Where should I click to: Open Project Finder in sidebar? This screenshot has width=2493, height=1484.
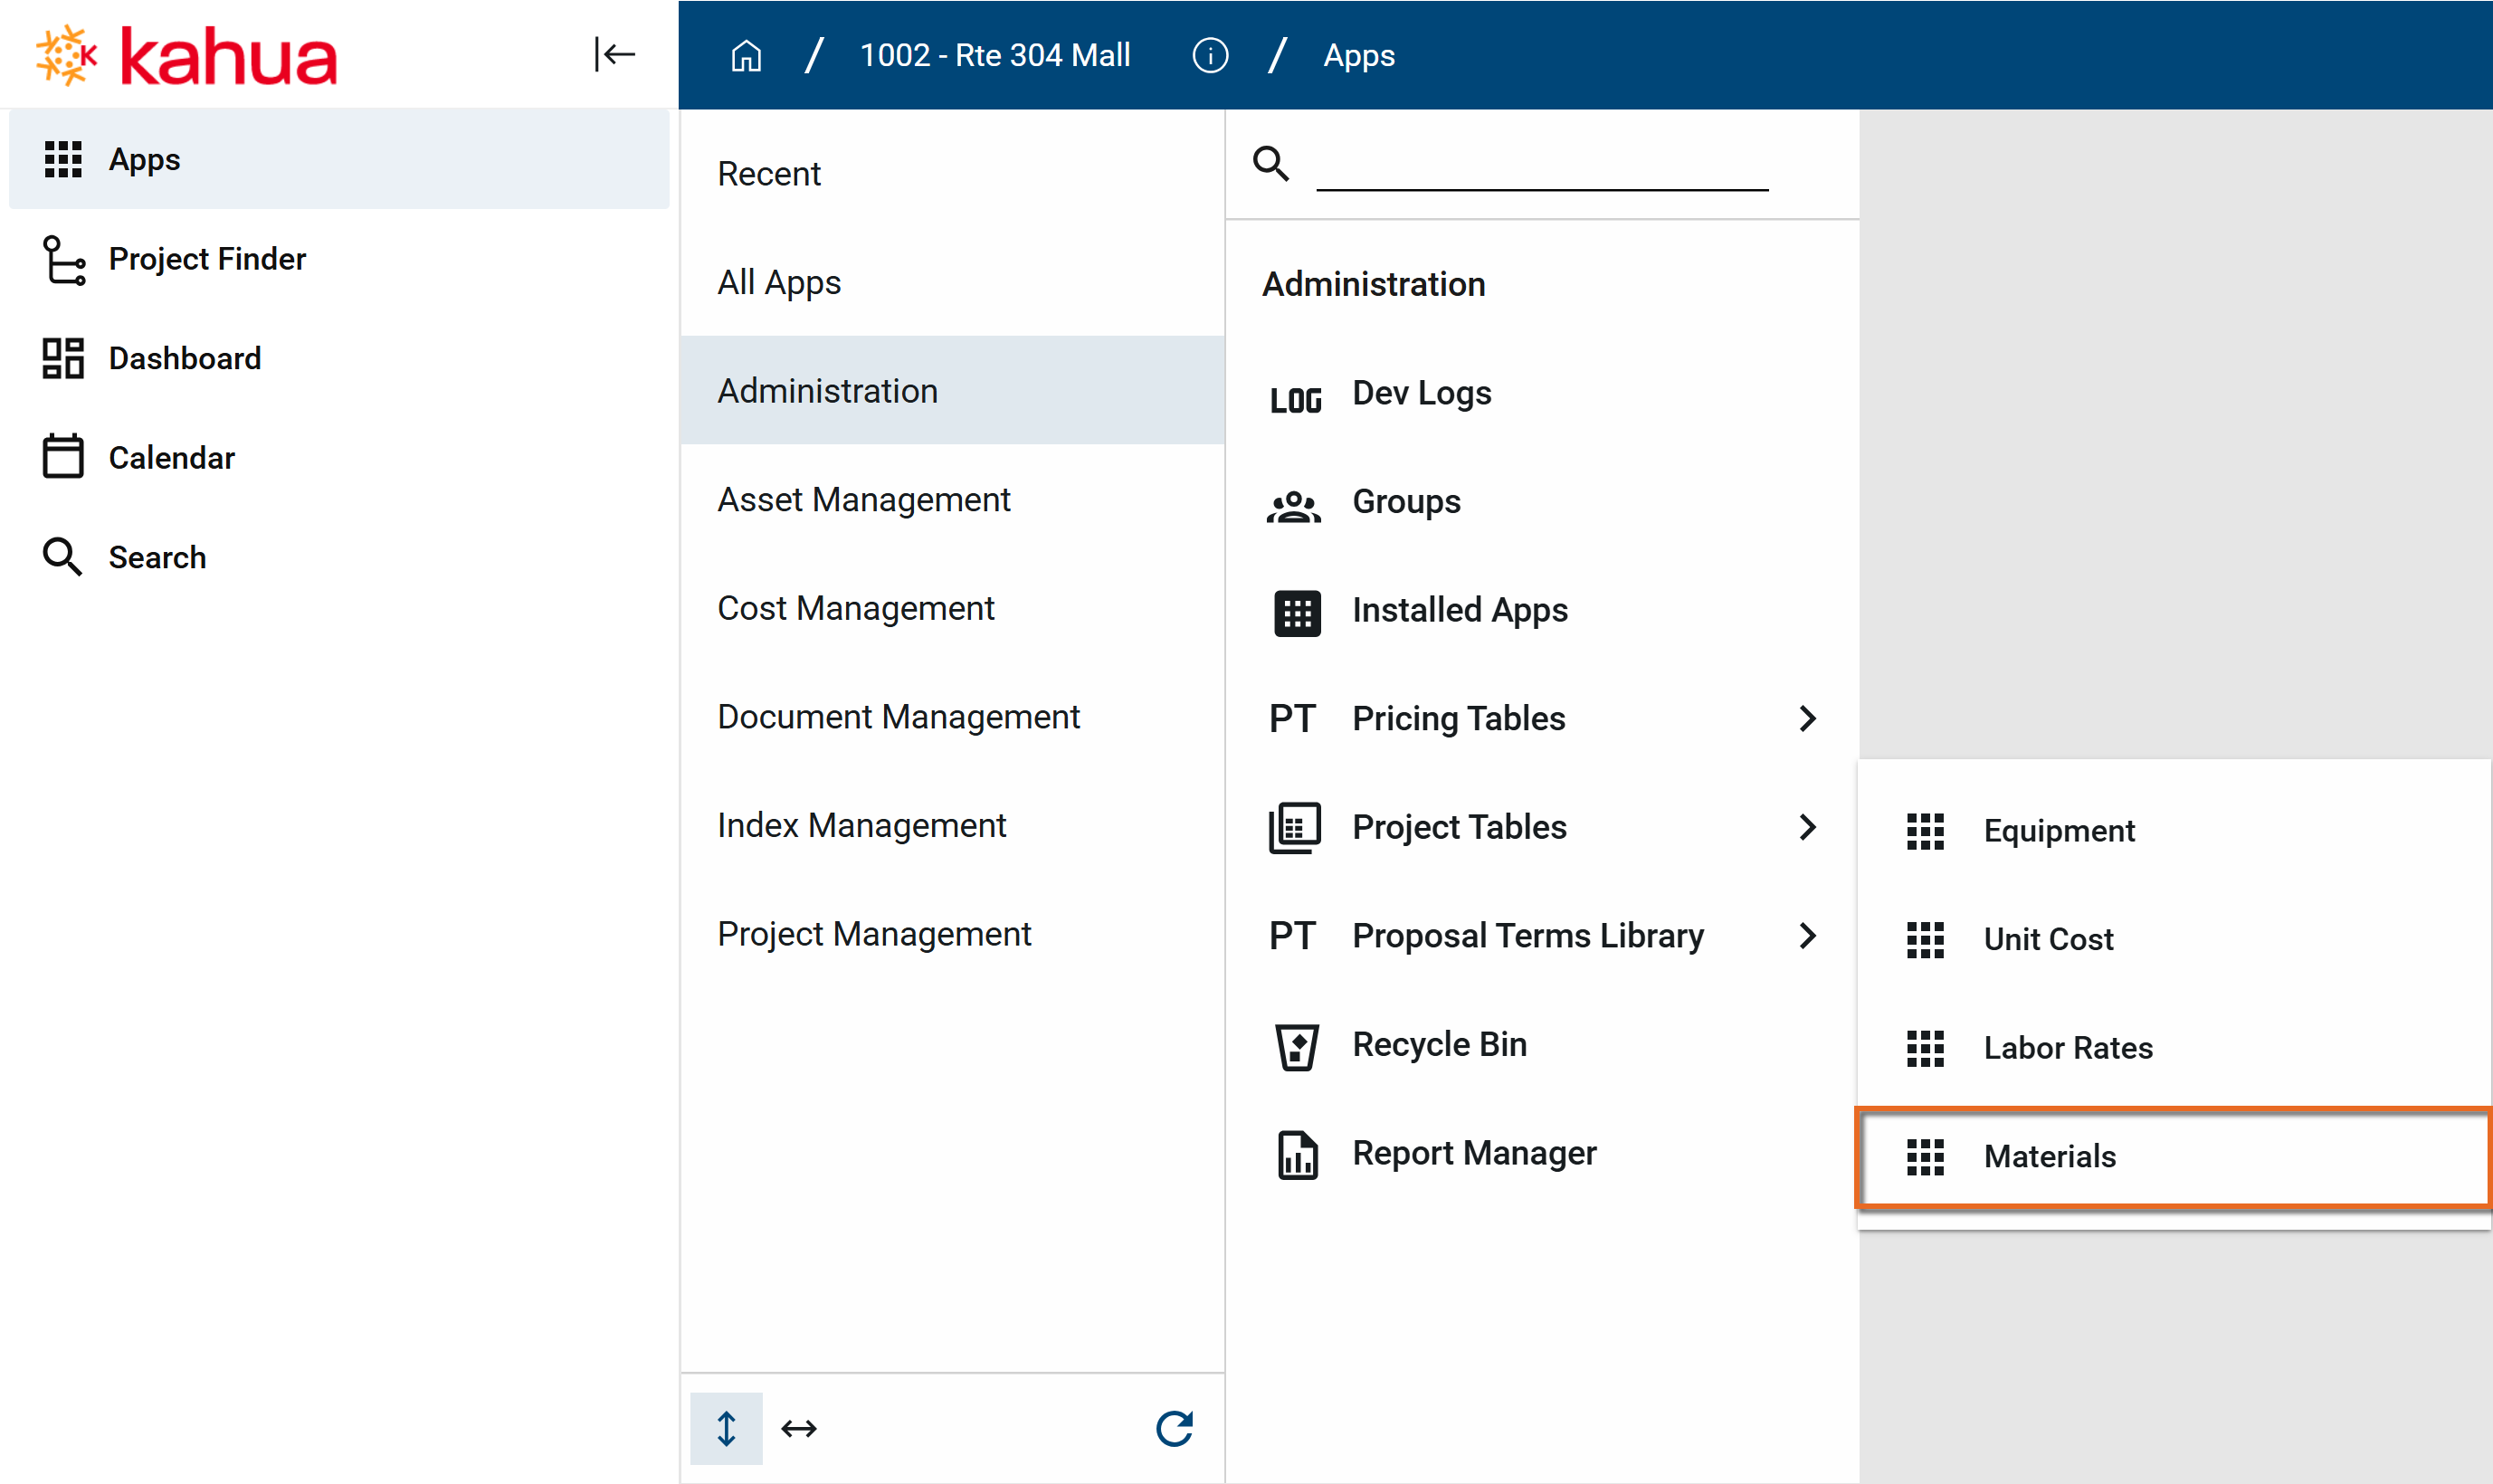coord(207,259)
